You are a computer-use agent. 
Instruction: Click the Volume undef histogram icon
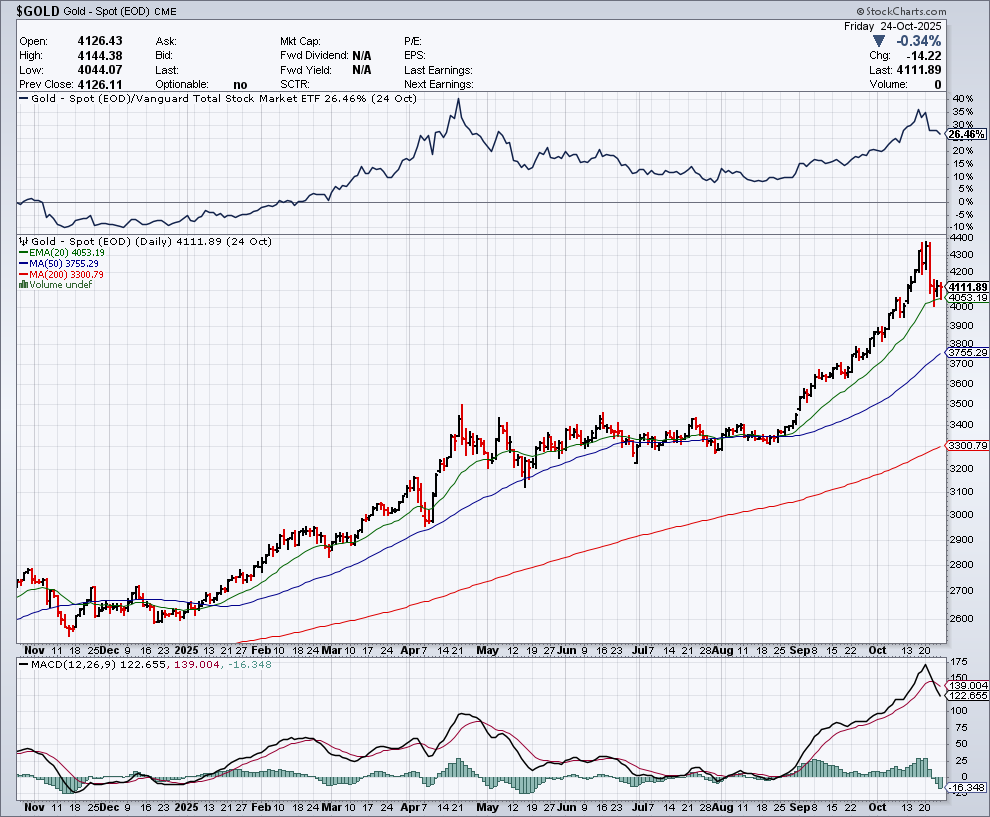point(24,285)
